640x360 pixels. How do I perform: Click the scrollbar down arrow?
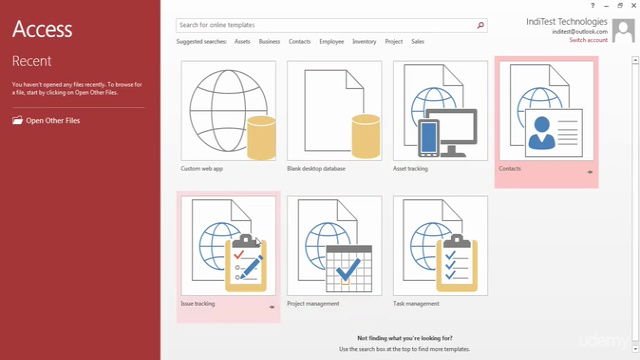pyautogui.click(x=635, y=349)
